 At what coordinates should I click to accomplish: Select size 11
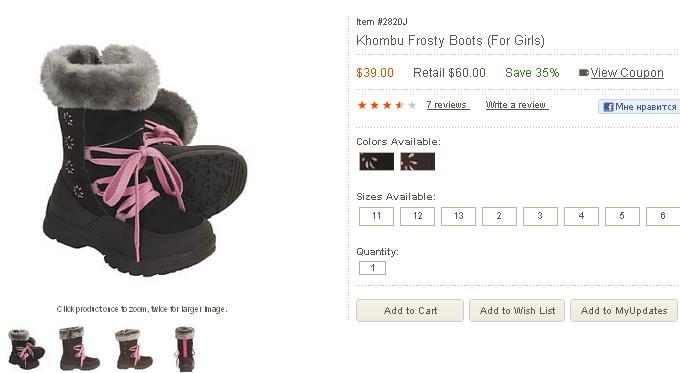(376, 216)
